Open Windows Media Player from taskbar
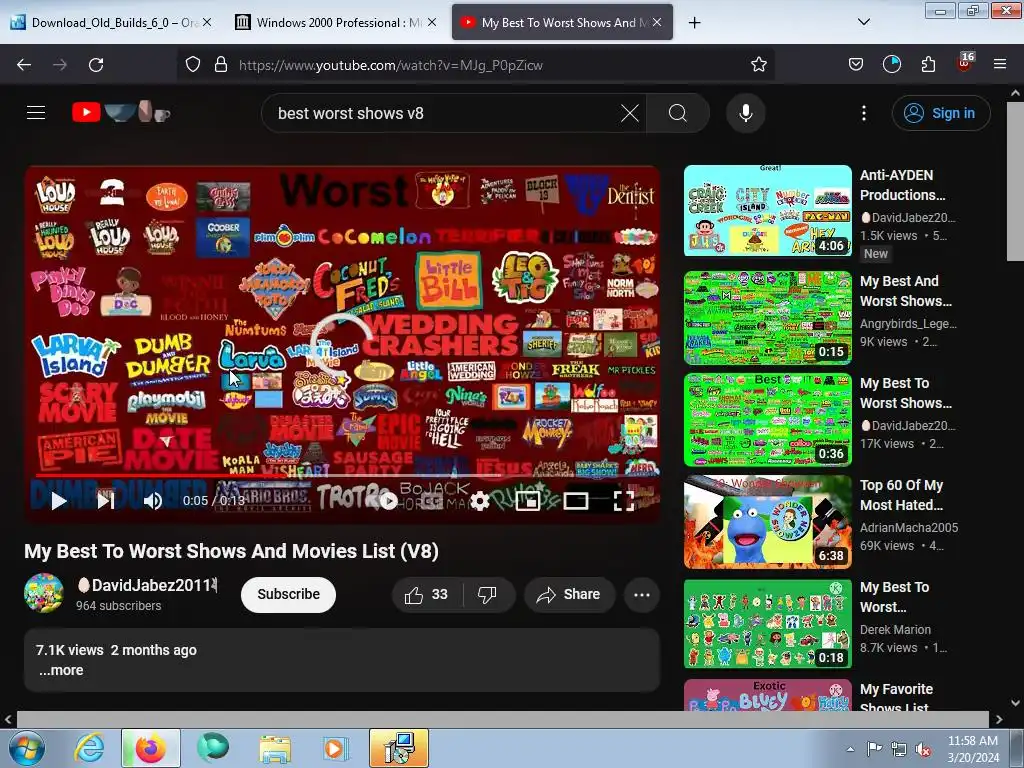This screenshot has width=1024, height=768. (335, 748)
